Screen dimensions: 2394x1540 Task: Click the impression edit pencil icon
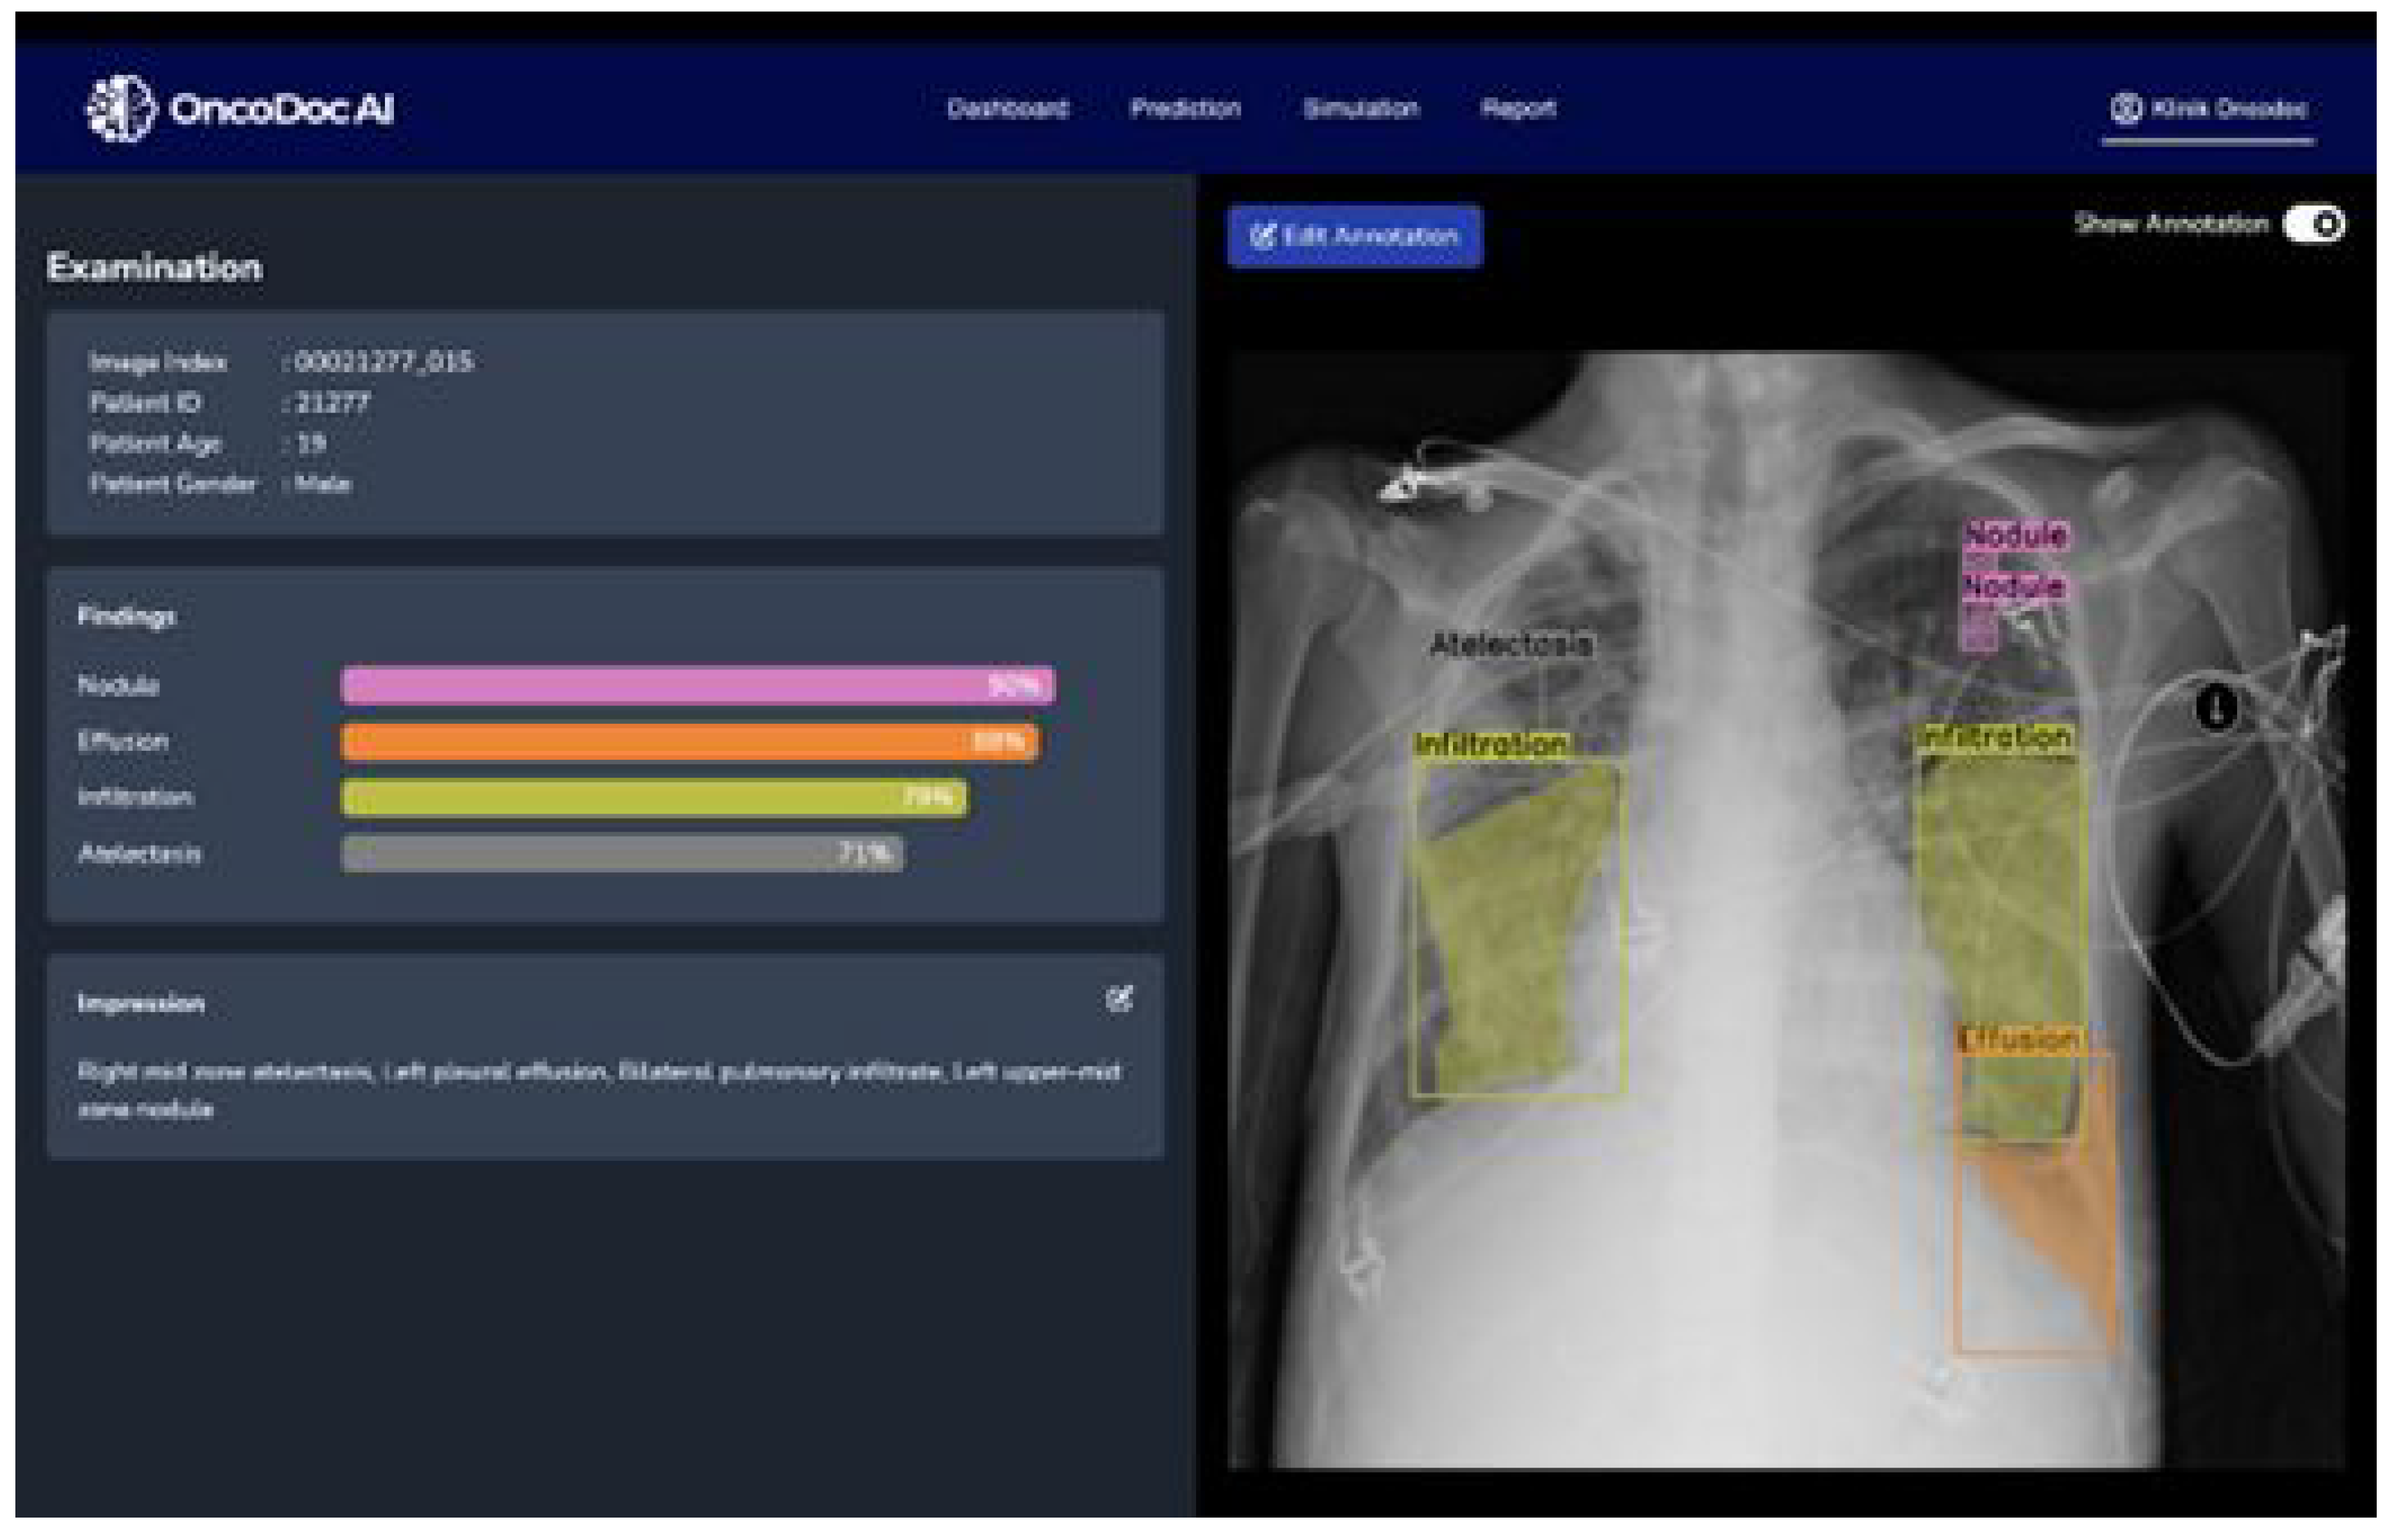(1119, 998)
